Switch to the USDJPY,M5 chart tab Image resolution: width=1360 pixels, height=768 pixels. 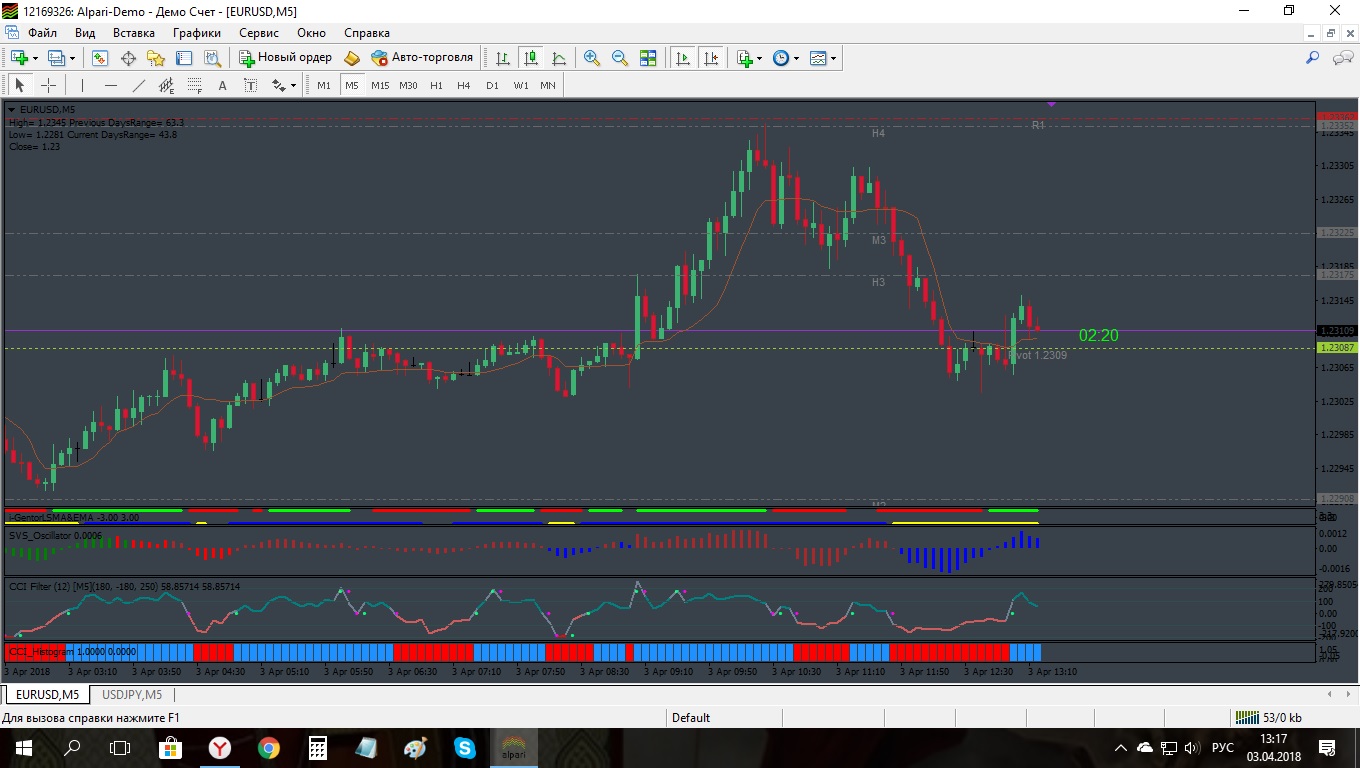point(132,694)
